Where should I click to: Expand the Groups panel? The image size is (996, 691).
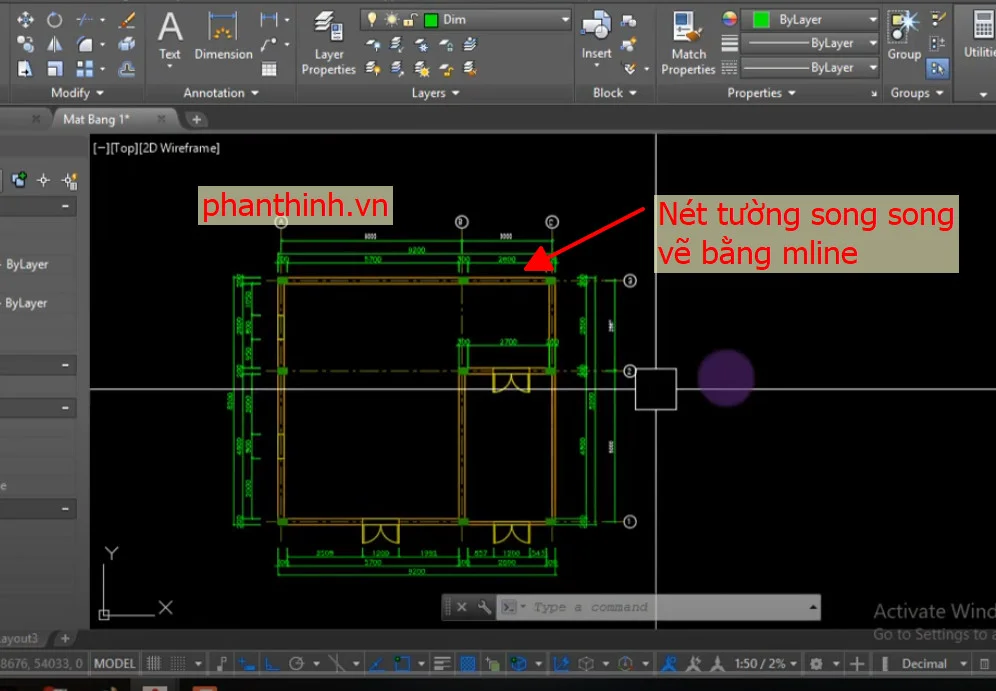(917, 93)
